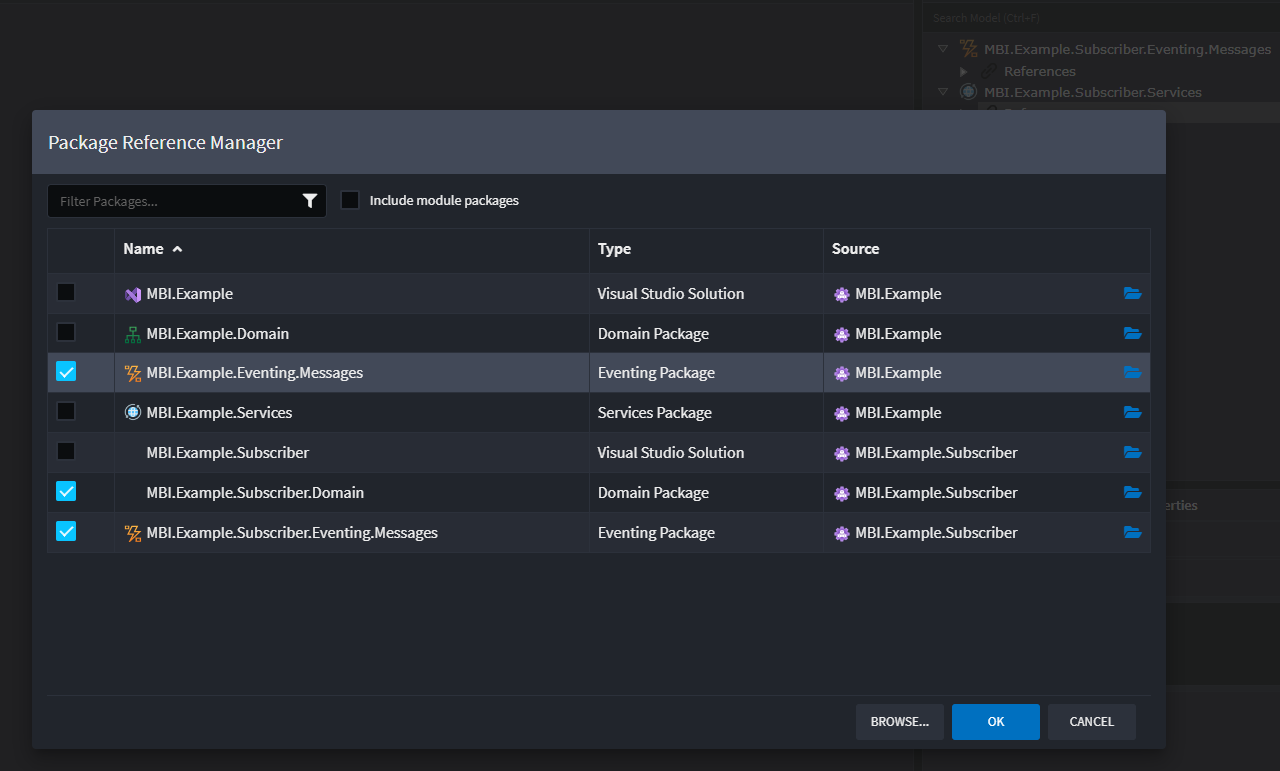Screen dimensions: 1280x771
Task: Click eventing icon beside MBI.Example.Eventing.Messages
Action: (133, 373)
